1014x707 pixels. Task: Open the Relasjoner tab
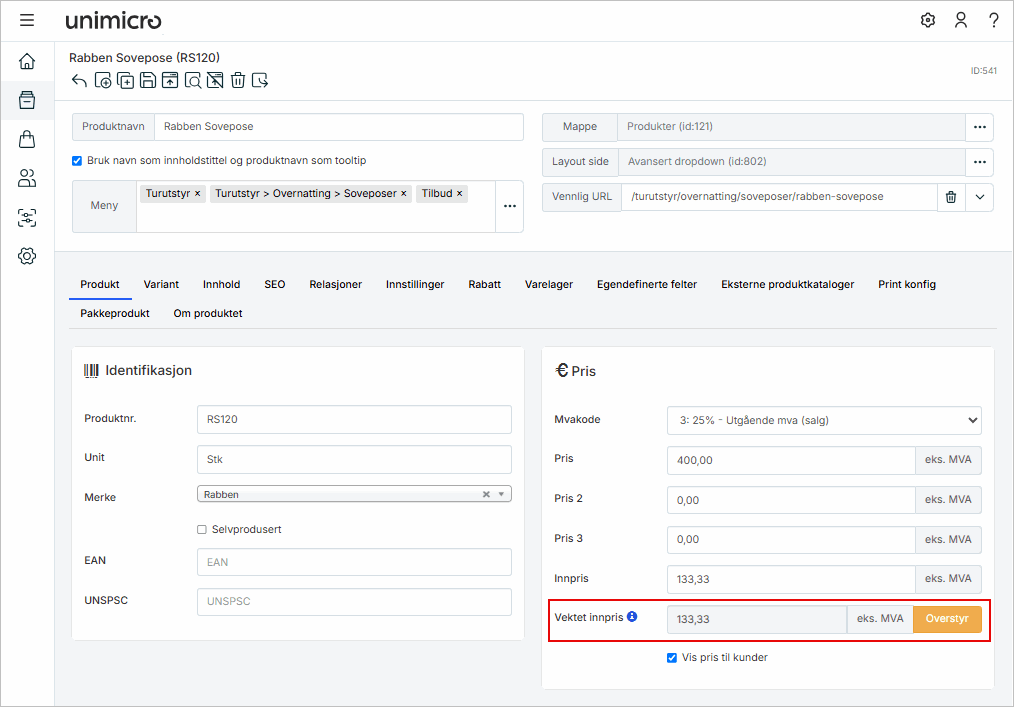point(336,285)
